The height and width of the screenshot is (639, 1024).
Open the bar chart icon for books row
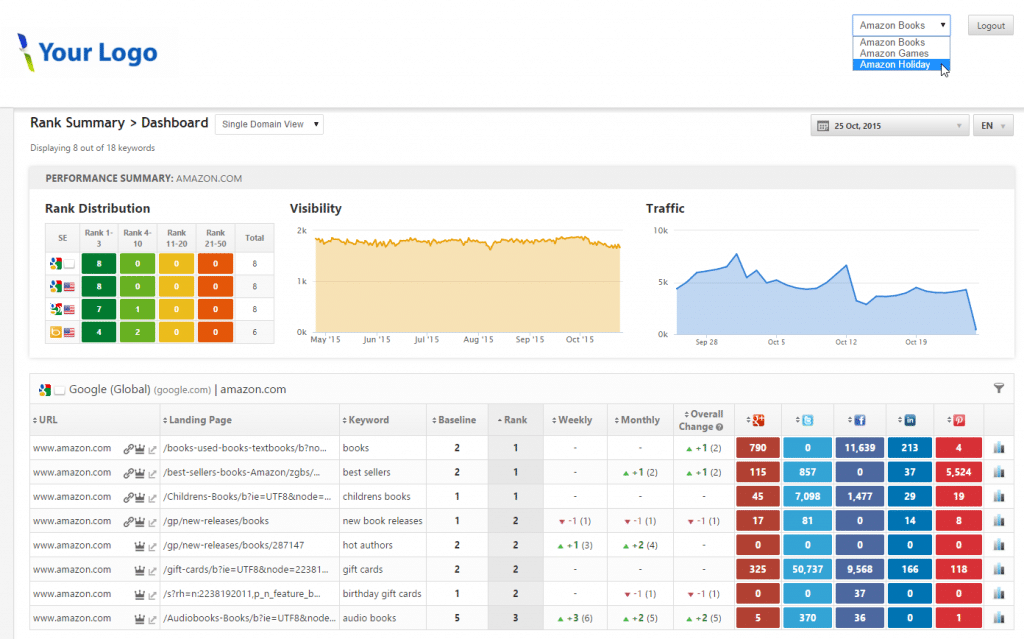tap(998, 448)
